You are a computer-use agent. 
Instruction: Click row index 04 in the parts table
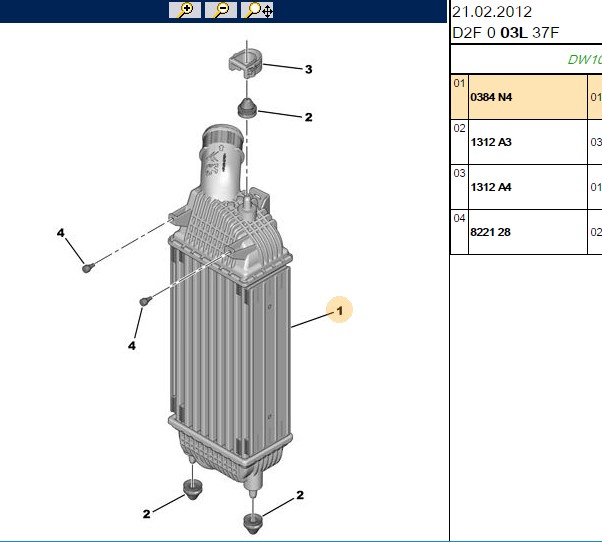459,218
